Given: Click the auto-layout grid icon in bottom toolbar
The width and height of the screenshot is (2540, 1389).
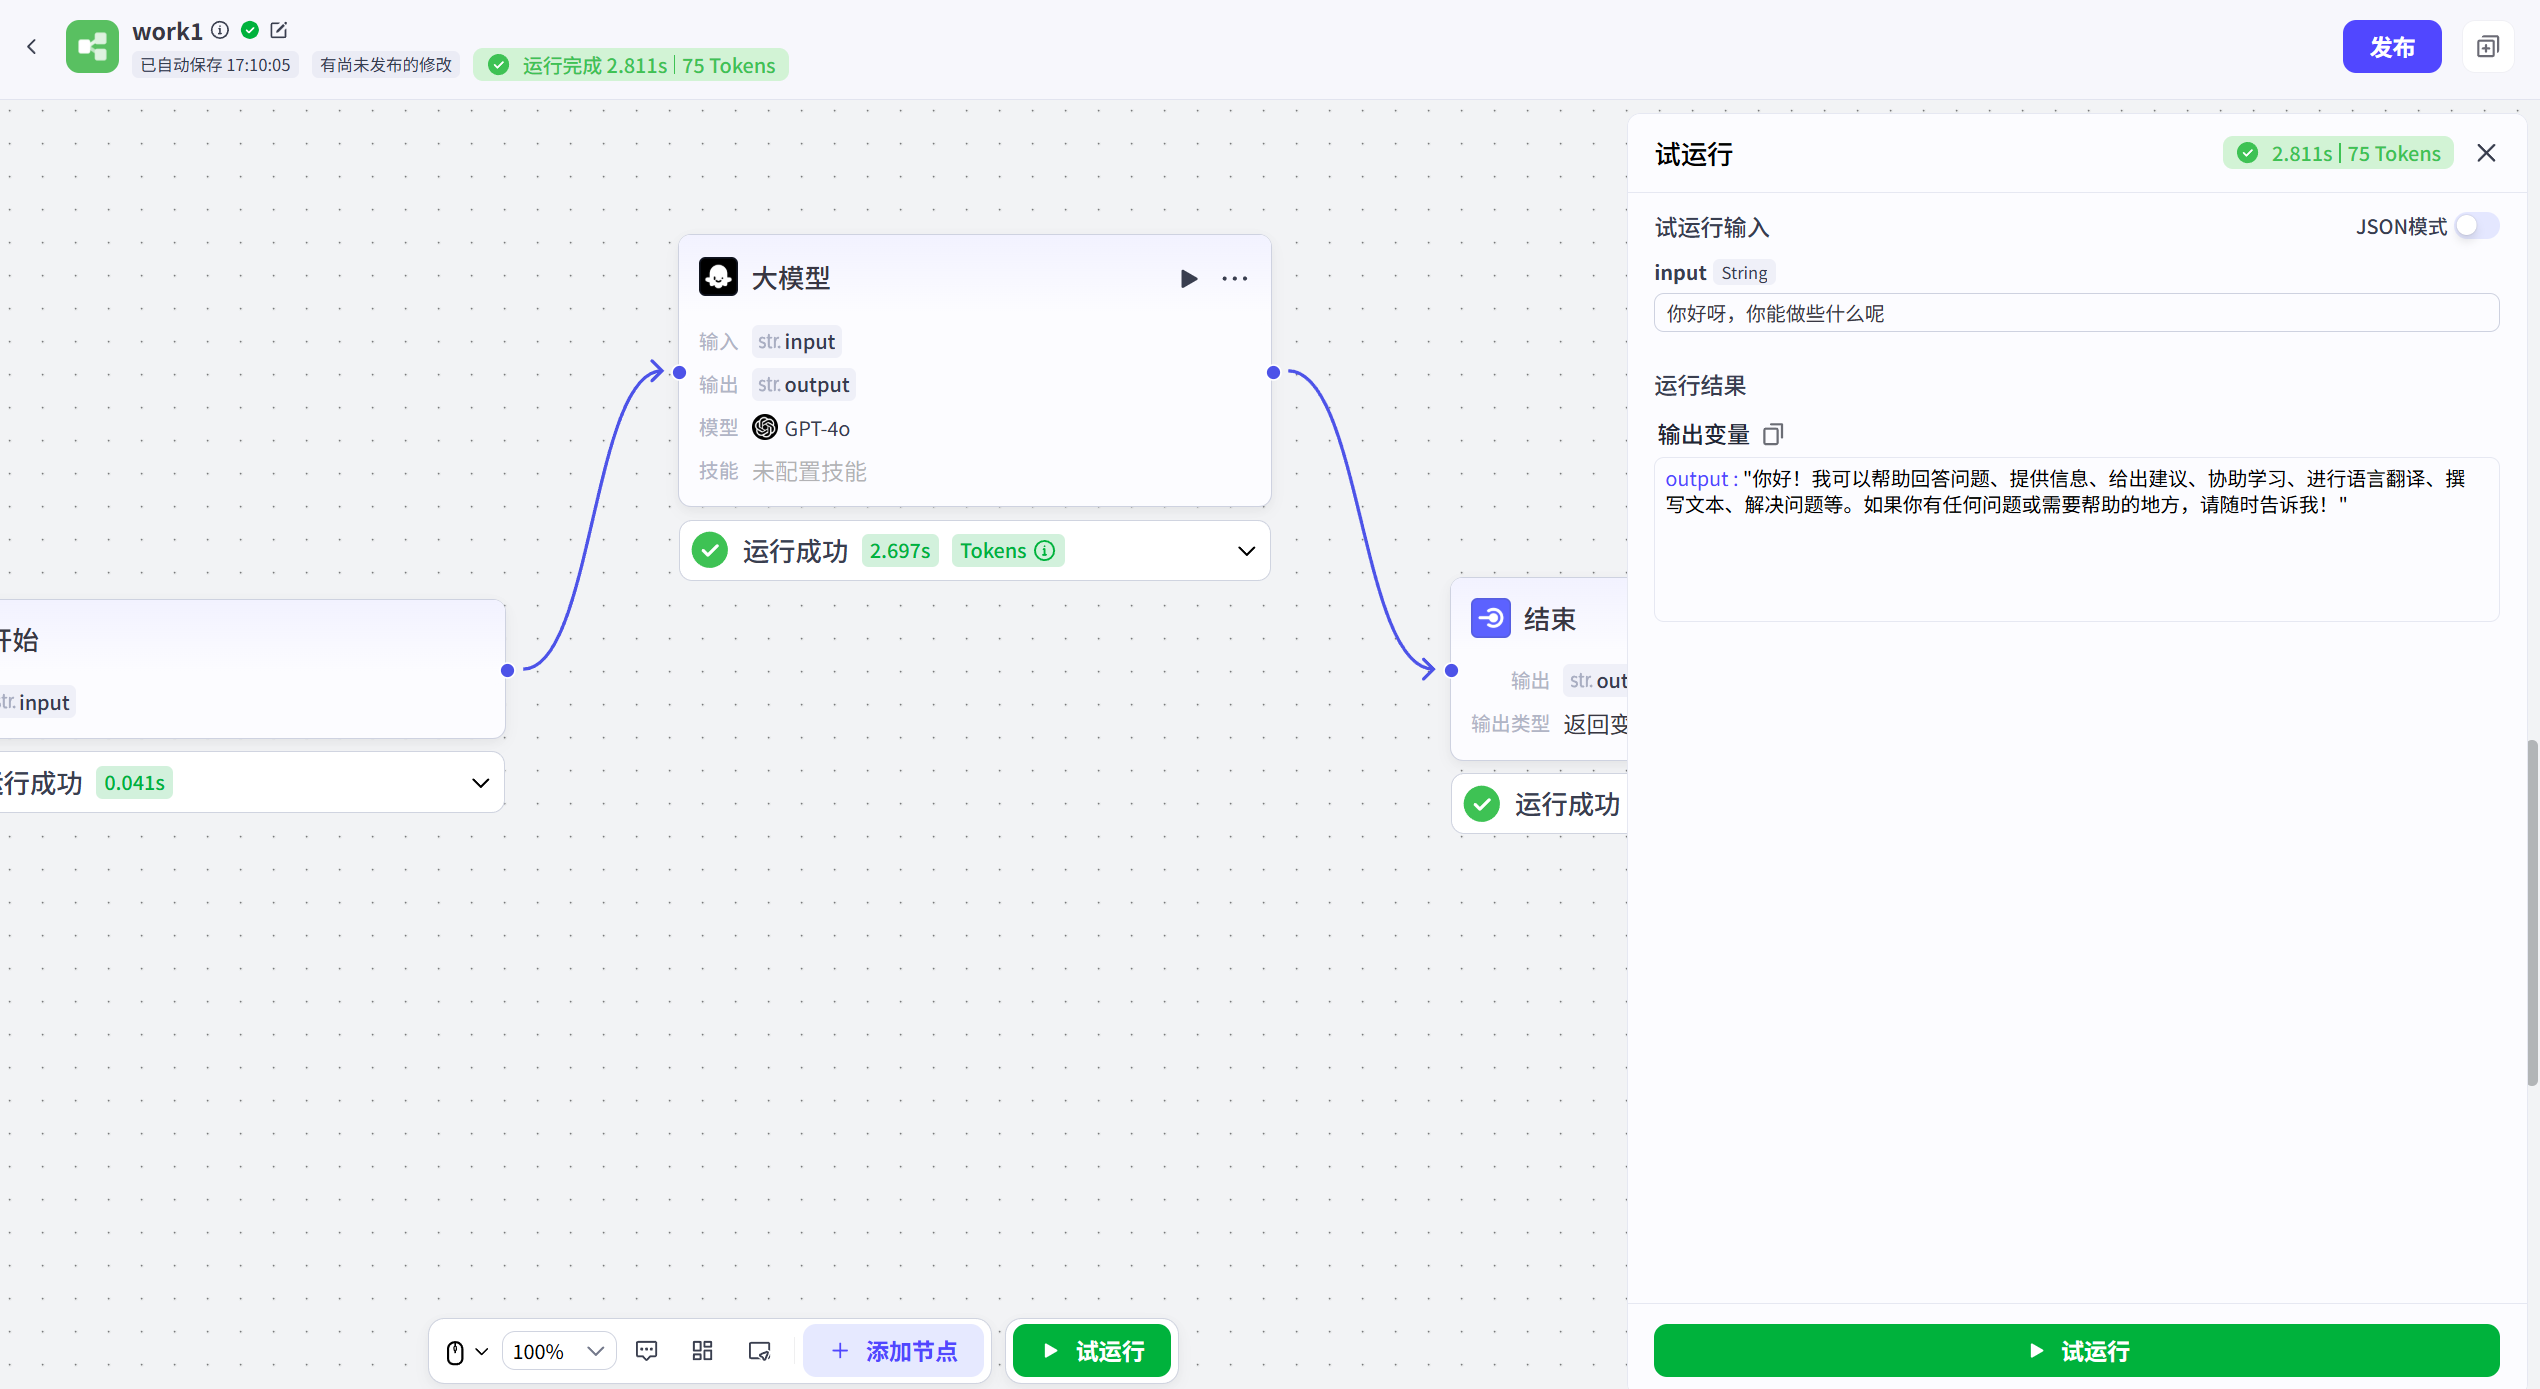Looking at the screenshot, I should [702, 1351].
